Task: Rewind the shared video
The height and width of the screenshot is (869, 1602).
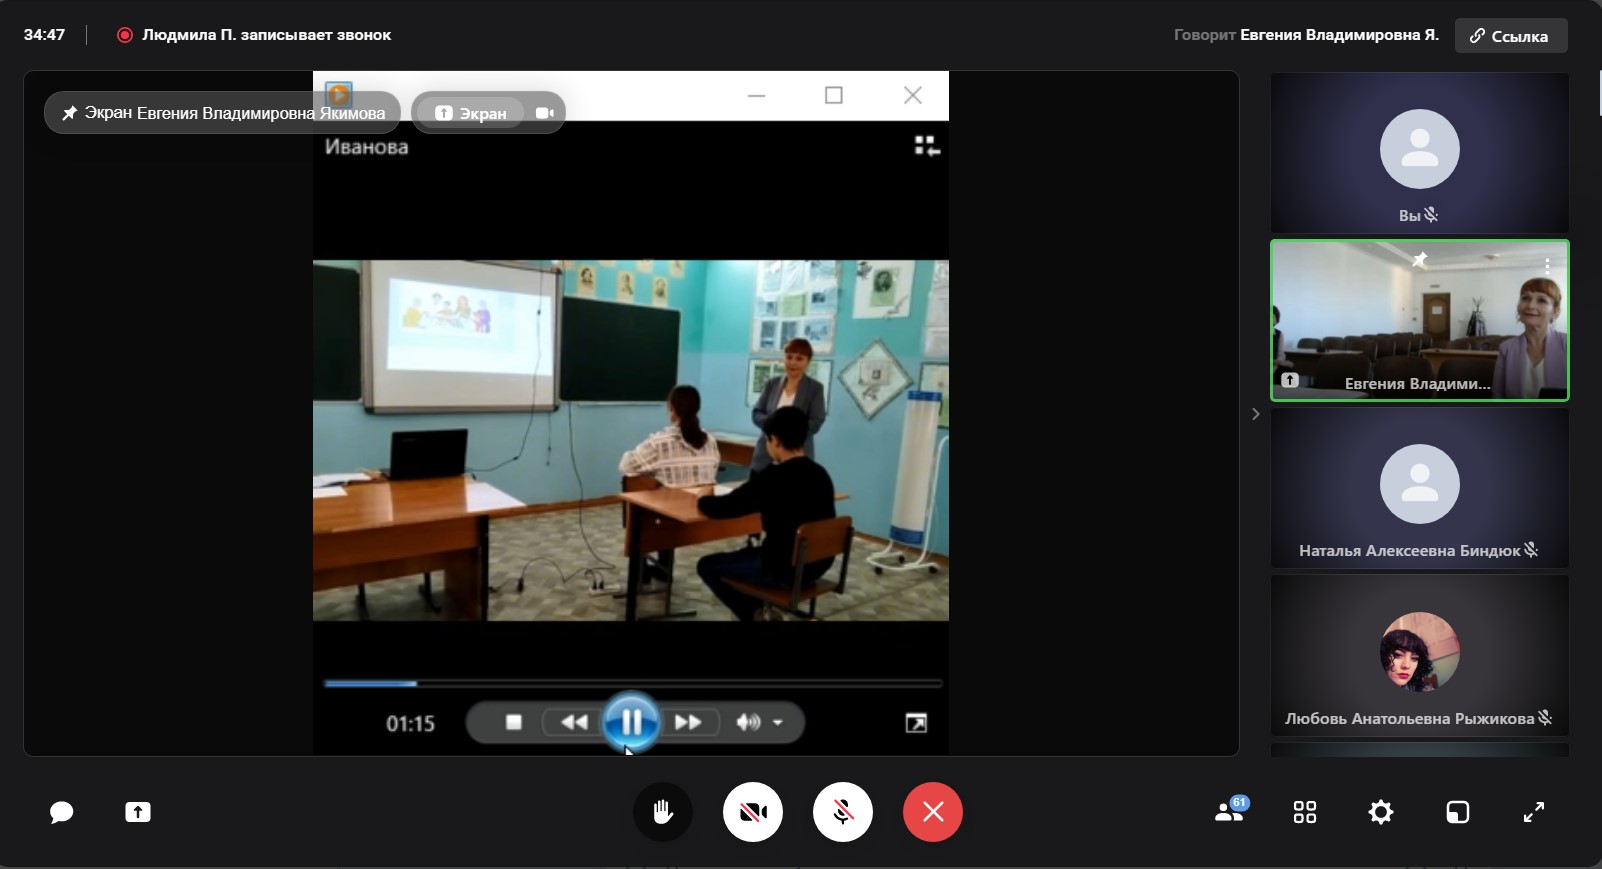Action: coord(574,722)
